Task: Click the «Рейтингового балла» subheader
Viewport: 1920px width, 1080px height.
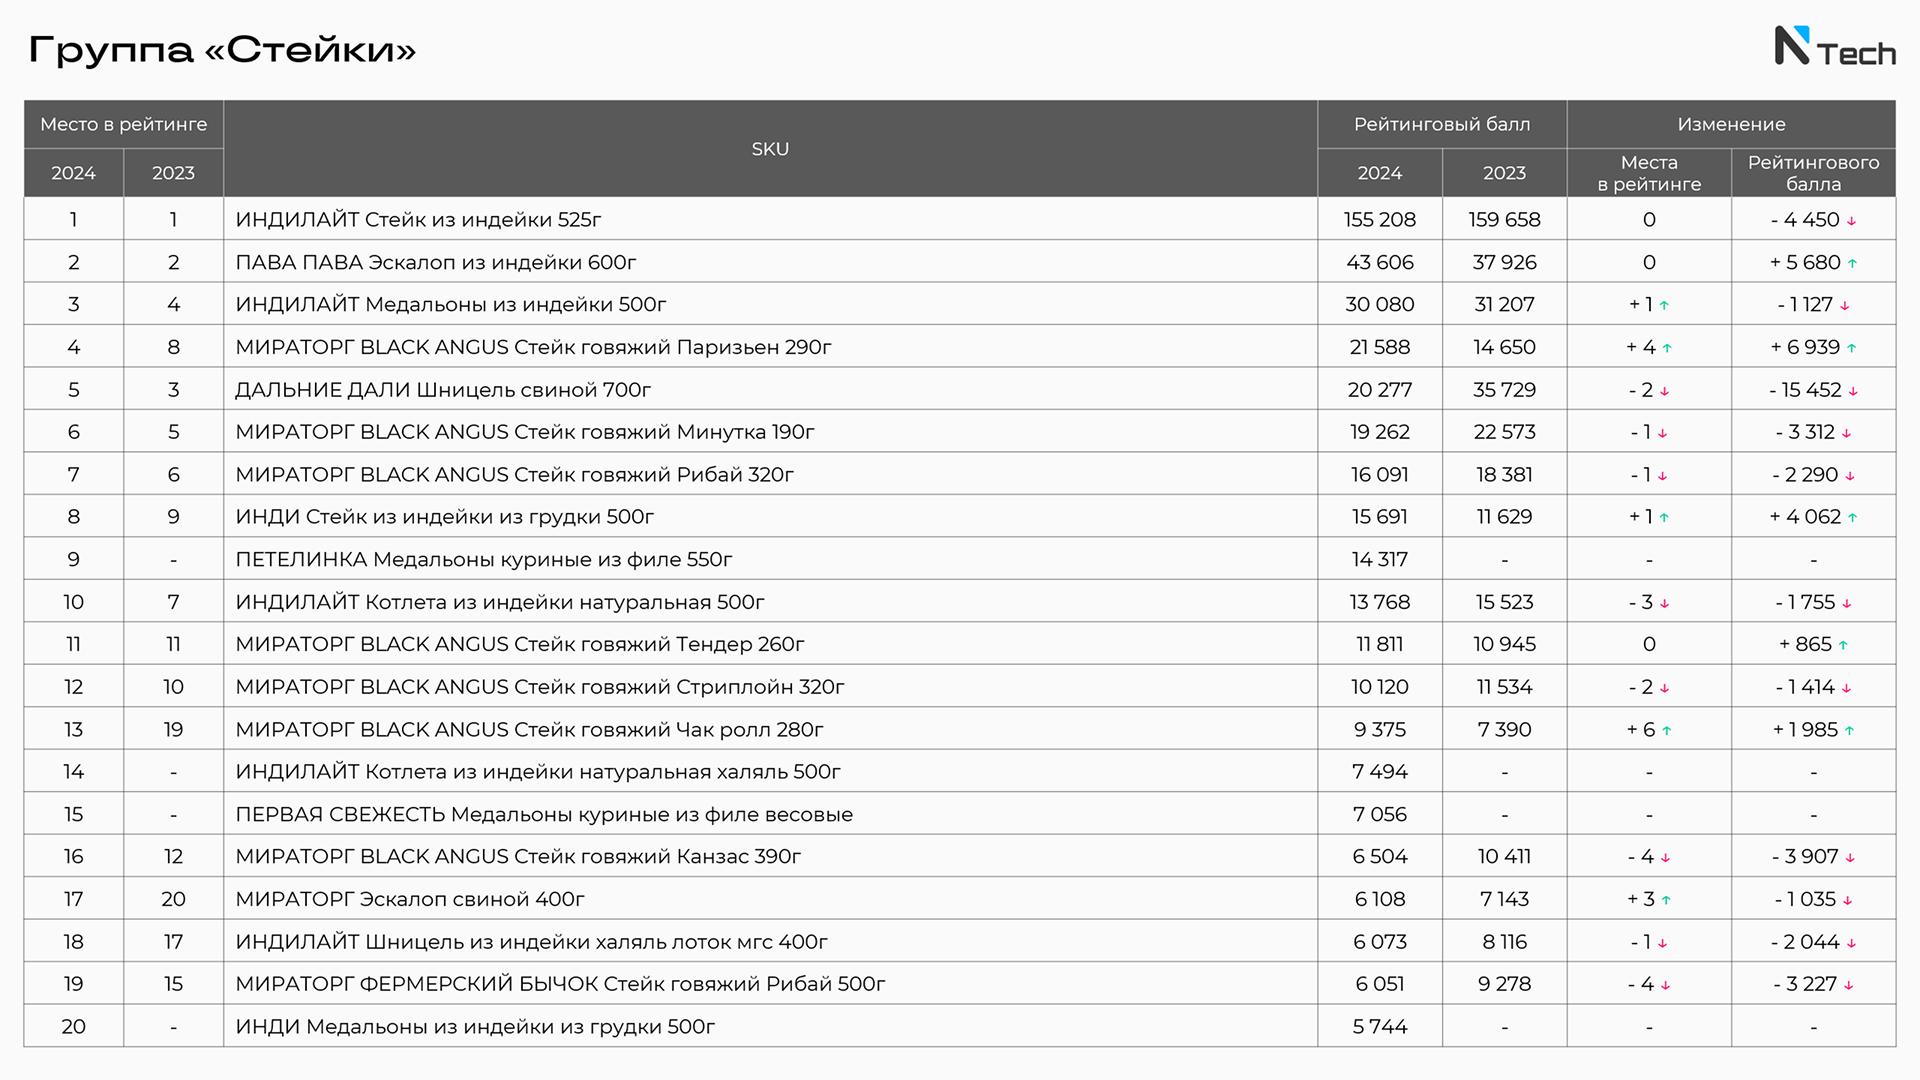Action: pyautogui.click(x=1813, y=173)
